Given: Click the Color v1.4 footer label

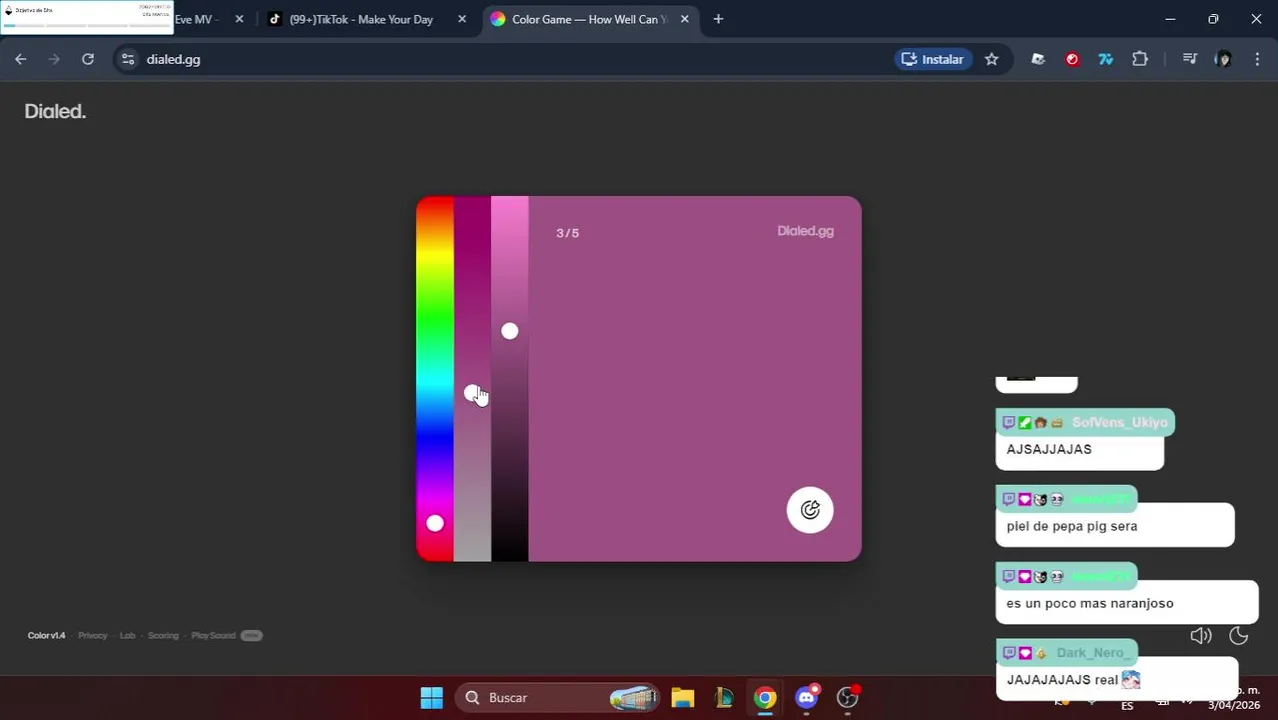Looking at the screenshot, I should 46,636.
